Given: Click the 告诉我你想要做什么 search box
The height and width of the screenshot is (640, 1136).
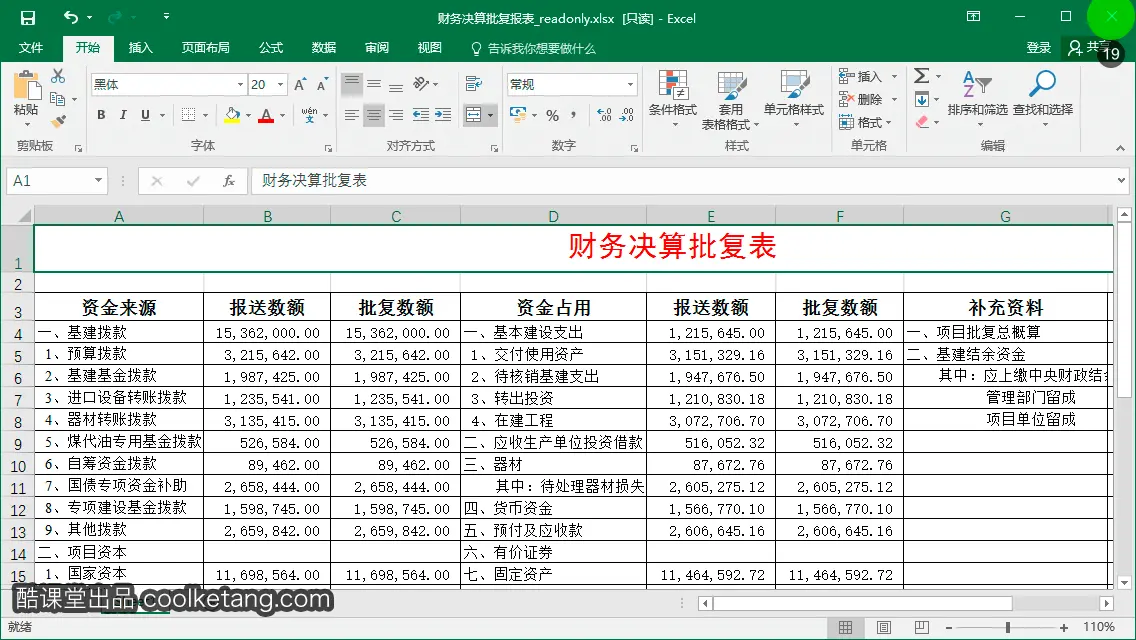Looking at the screenshot, I should (x=534, y=49).
